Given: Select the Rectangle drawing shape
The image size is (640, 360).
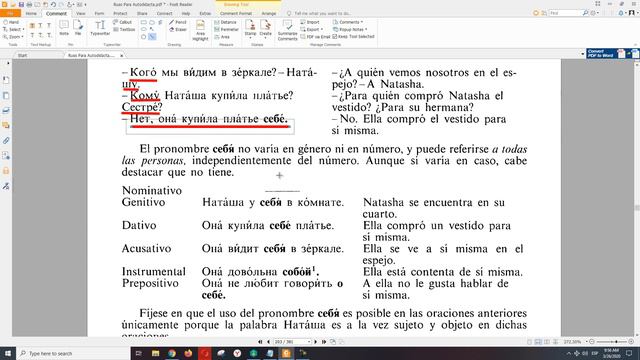Looking at the screenshot, I should pos(144,22).
